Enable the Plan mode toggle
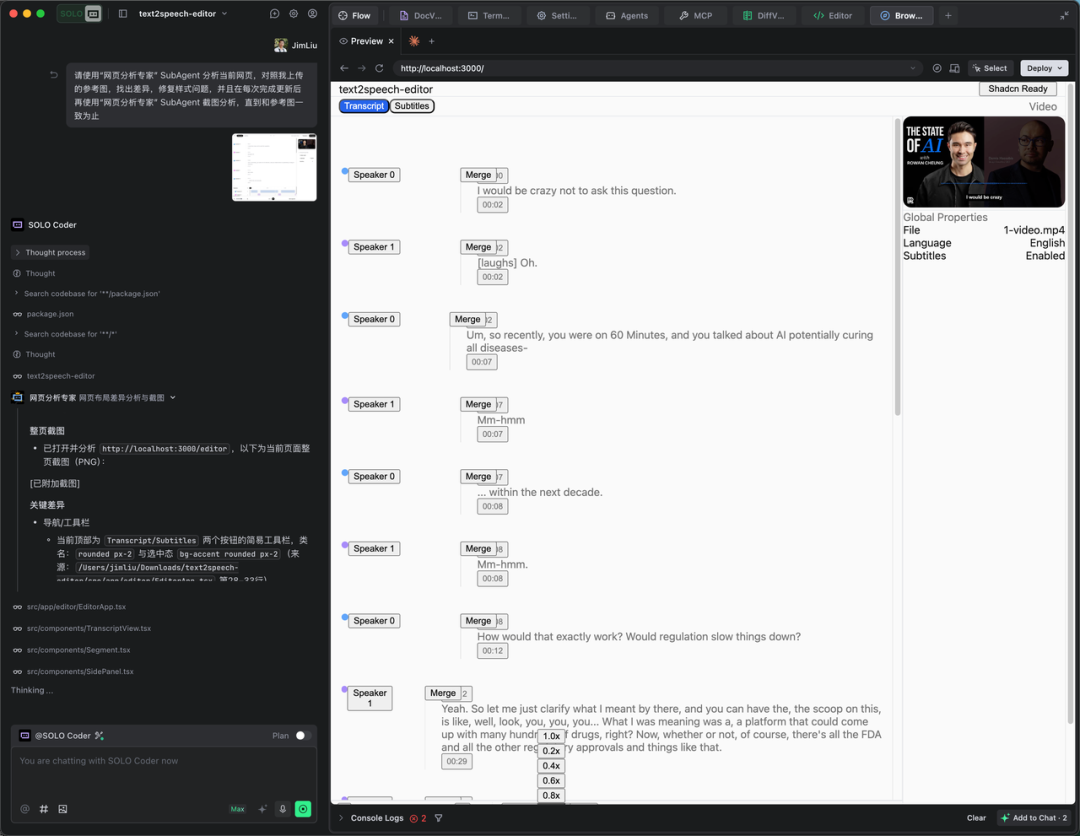Screen dimensions: 1080x836 302,736
